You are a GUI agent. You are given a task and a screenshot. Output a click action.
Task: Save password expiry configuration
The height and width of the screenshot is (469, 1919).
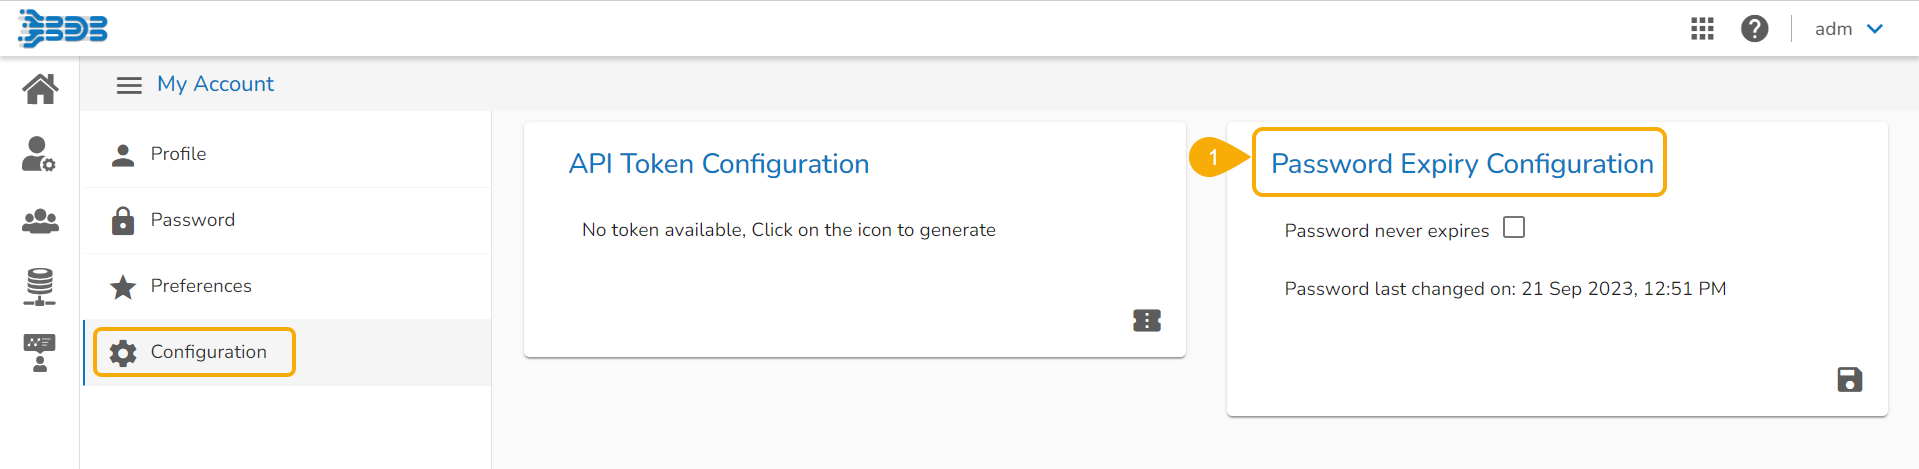point(1849,380)
